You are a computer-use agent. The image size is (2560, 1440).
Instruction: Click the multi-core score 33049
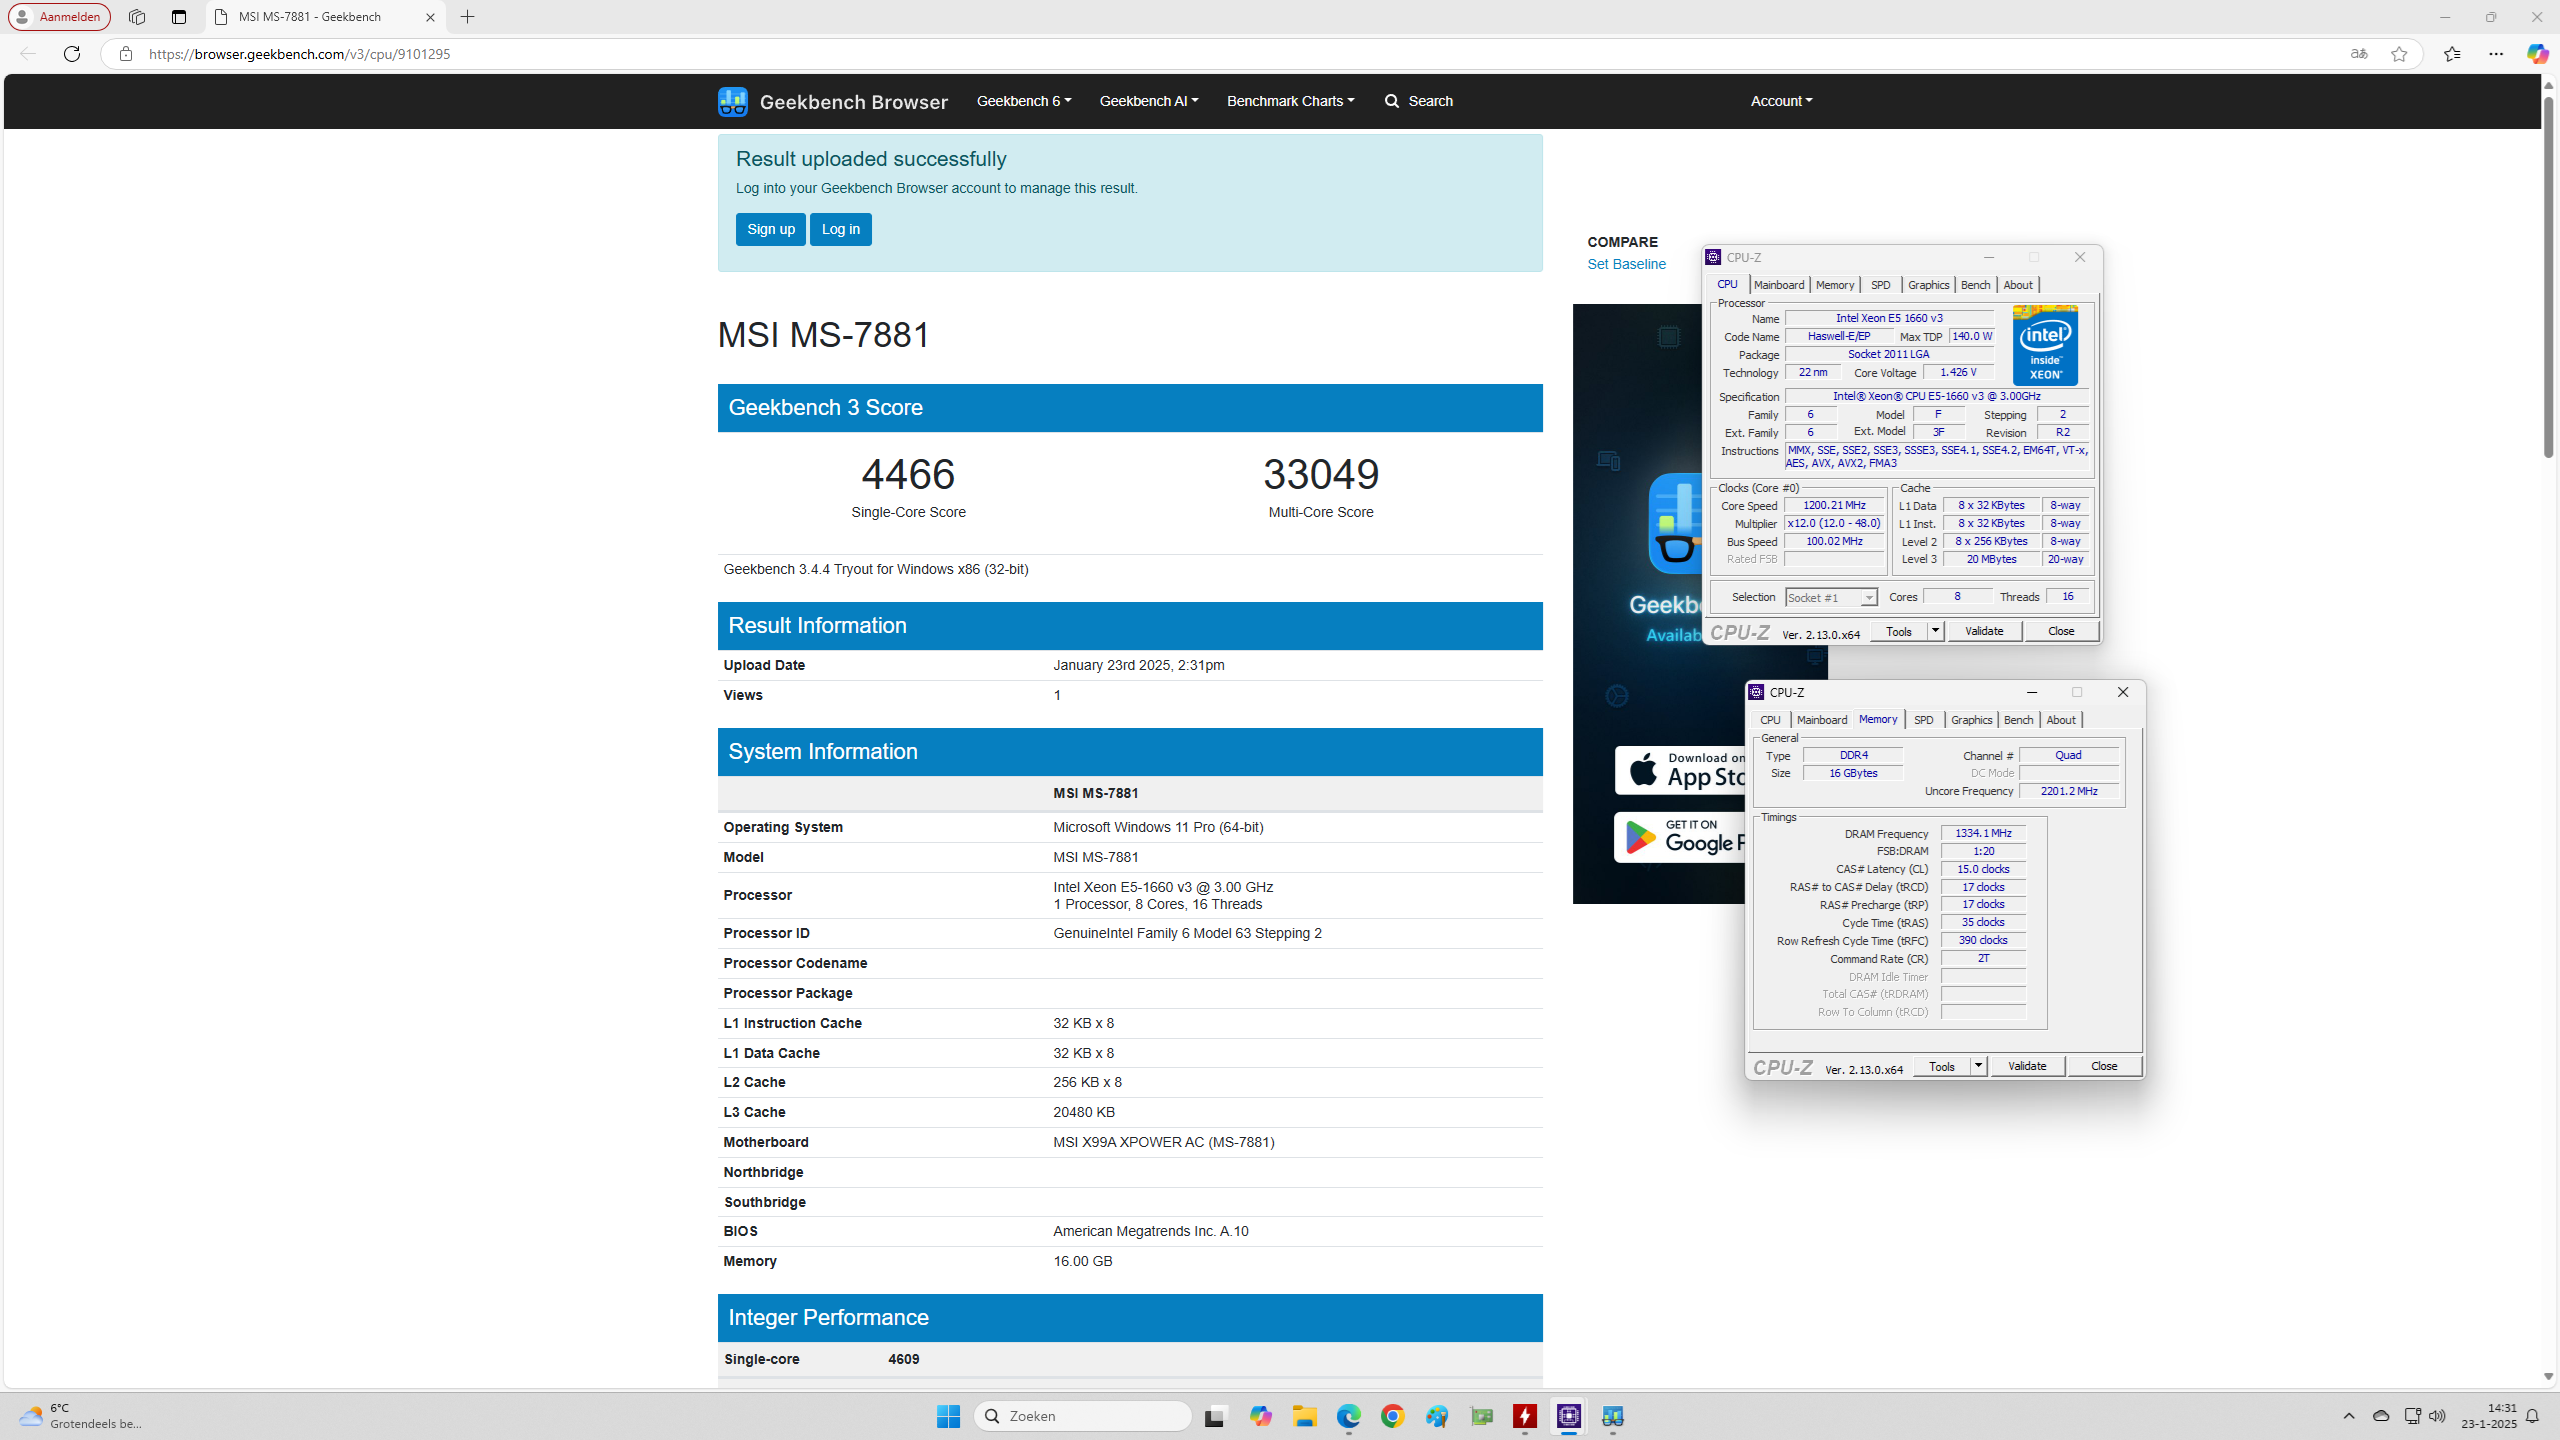point(1321,474)
